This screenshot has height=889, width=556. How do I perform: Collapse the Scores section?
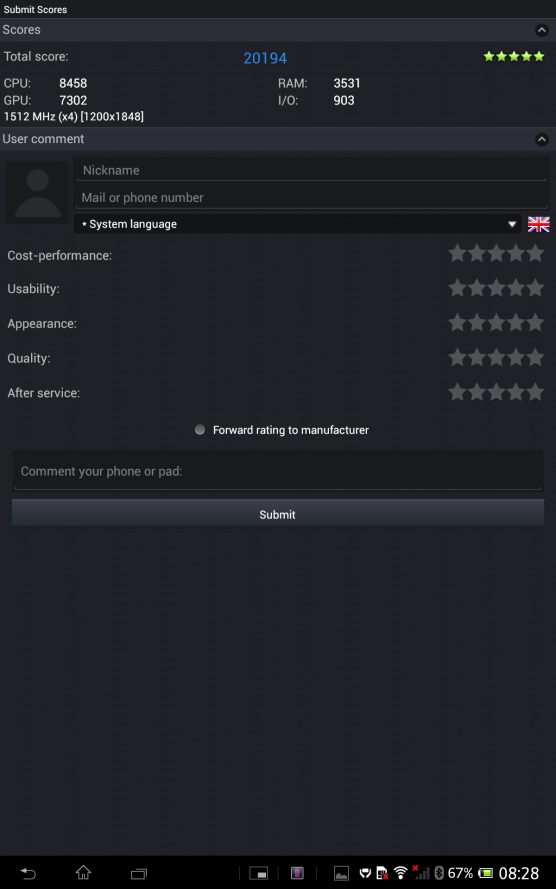click(542, 30)
